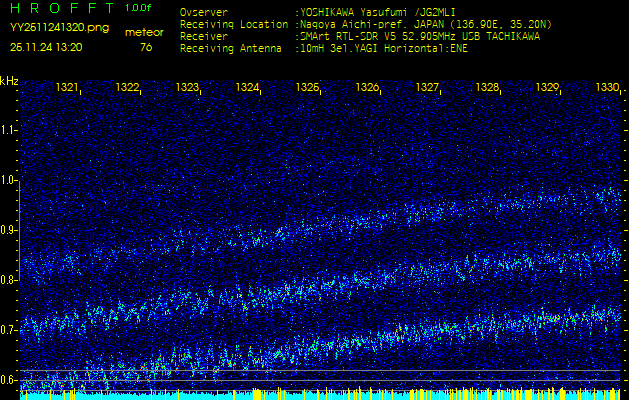Click the 0.9 kHz axis label
Image resolution: width=629 pixels, height=400 pixels.
coord(8,230)
